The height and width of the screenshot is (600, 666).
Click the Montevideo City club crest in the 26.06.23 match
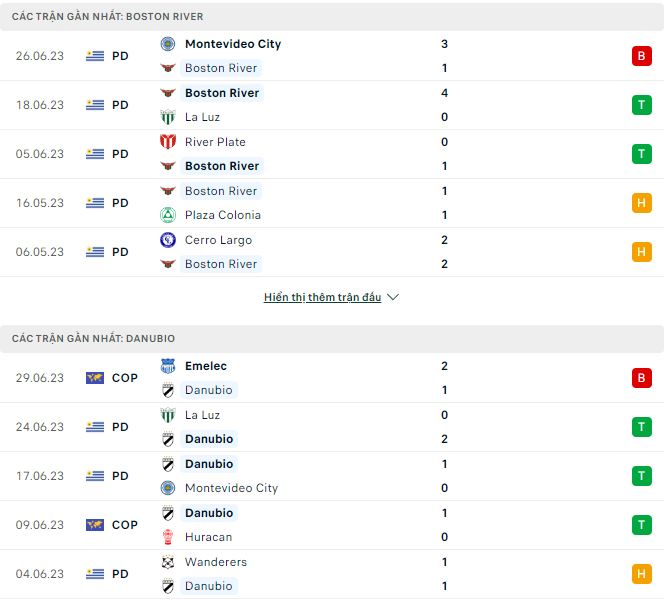[168, 44]
